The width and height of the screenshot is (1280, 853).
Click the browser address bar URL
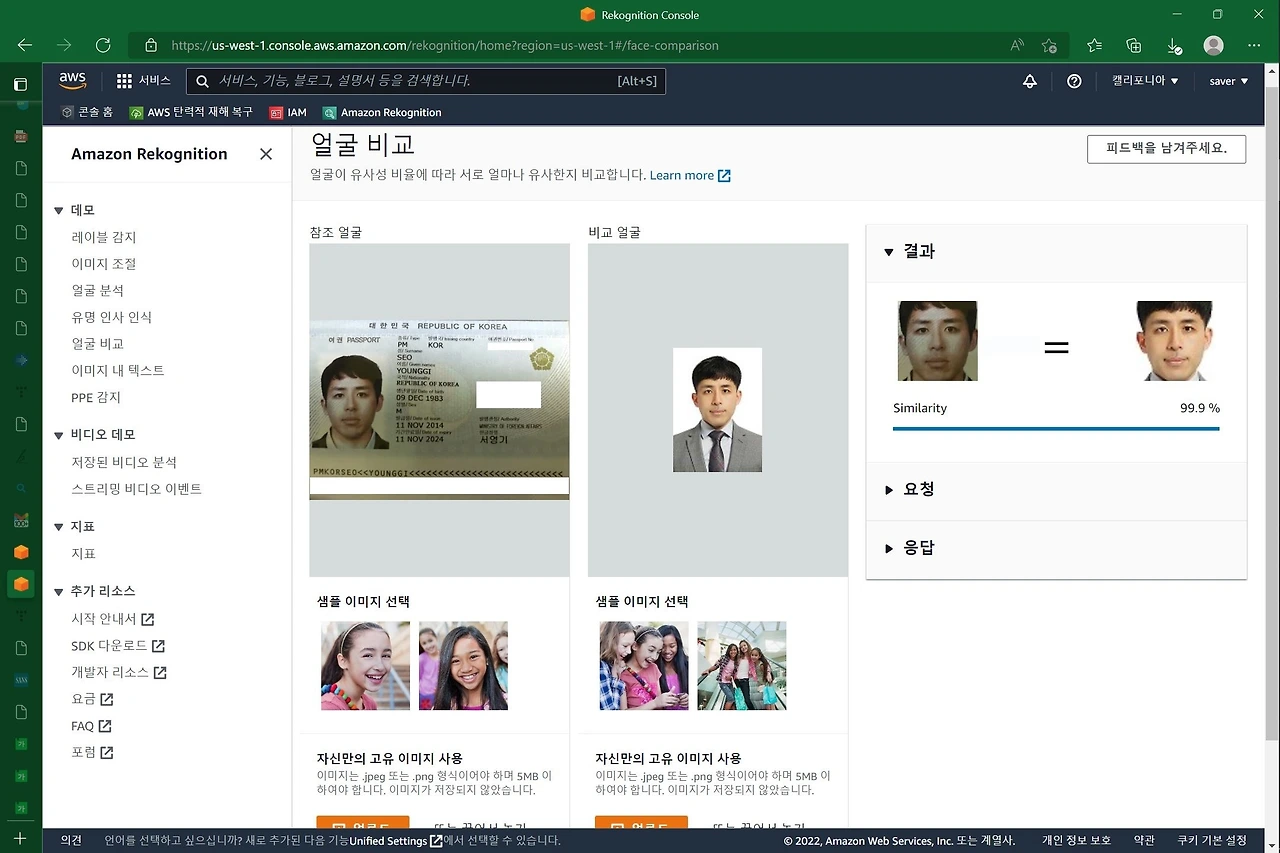pos(445,45)
